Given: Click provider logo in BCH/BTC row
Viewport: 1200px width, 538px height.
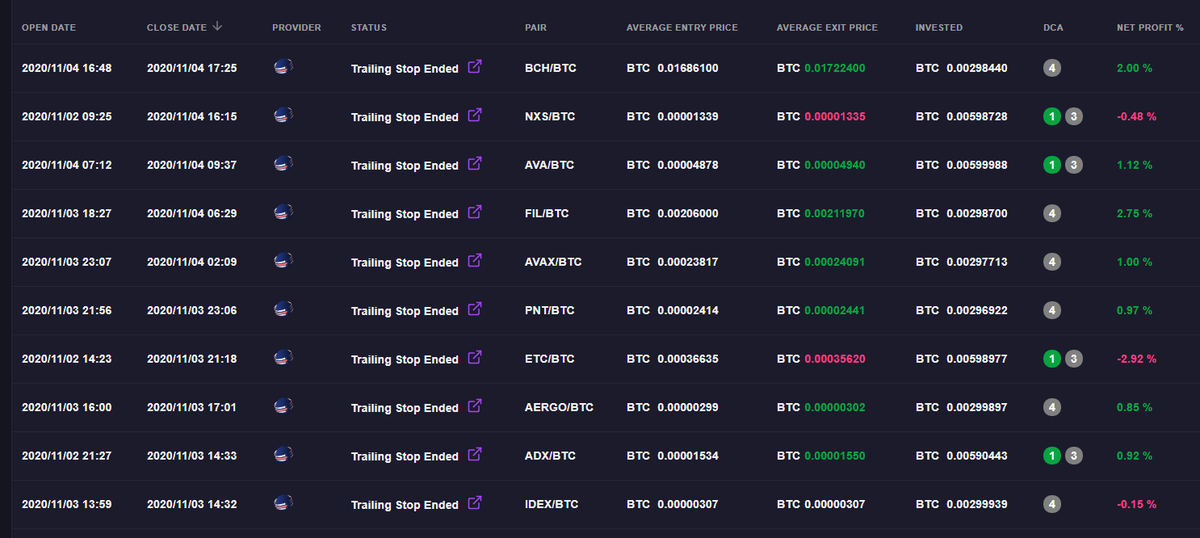Looking at the screenshot, I should coord(283,68).
